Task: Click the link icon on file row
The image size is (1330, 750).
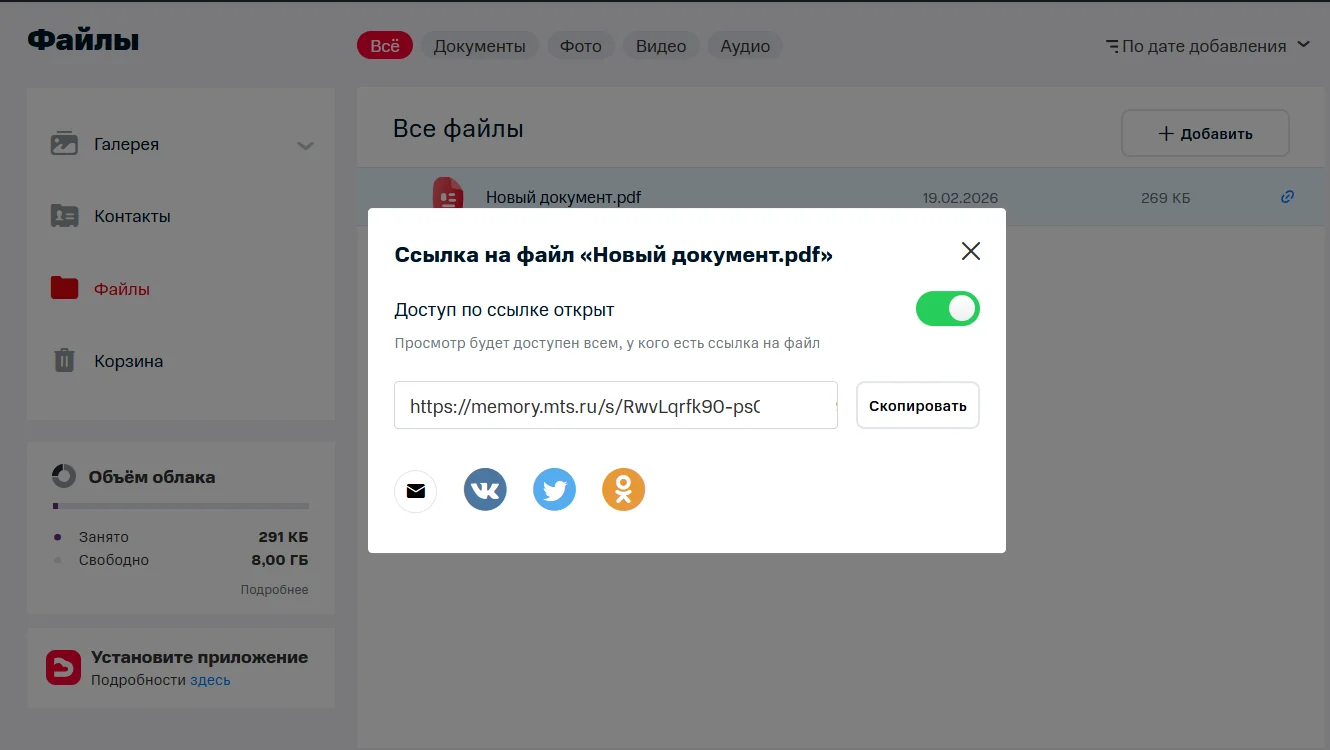Action: 1287,197
